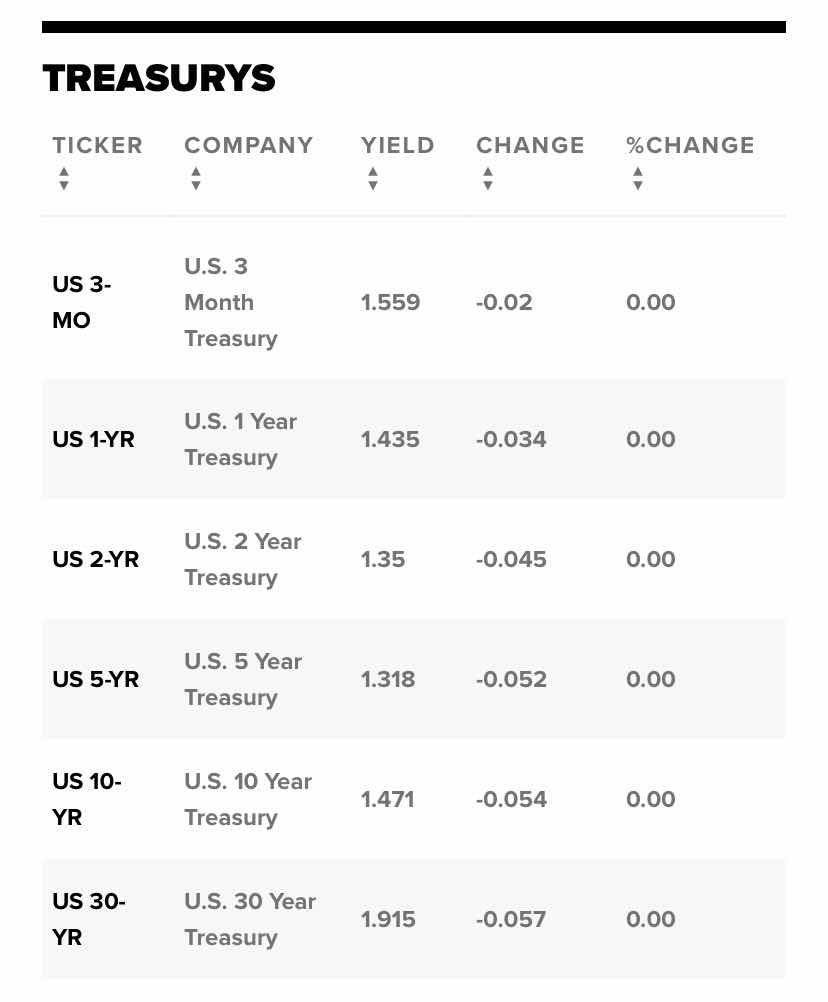Open the US 3-MO ticker link
The height and width of the screenshot is (1002, 828).
pos(82,302)
